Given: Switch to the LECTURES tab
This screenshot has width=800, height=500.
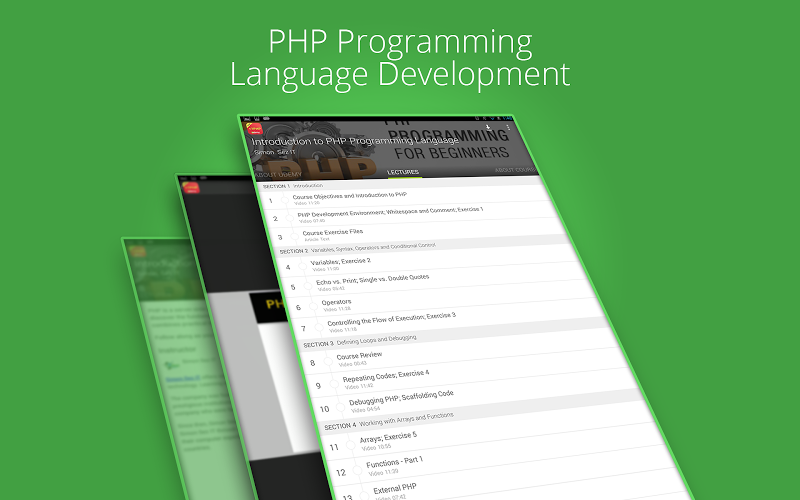Looking at the screenshot, I should (x=403, y=172).
